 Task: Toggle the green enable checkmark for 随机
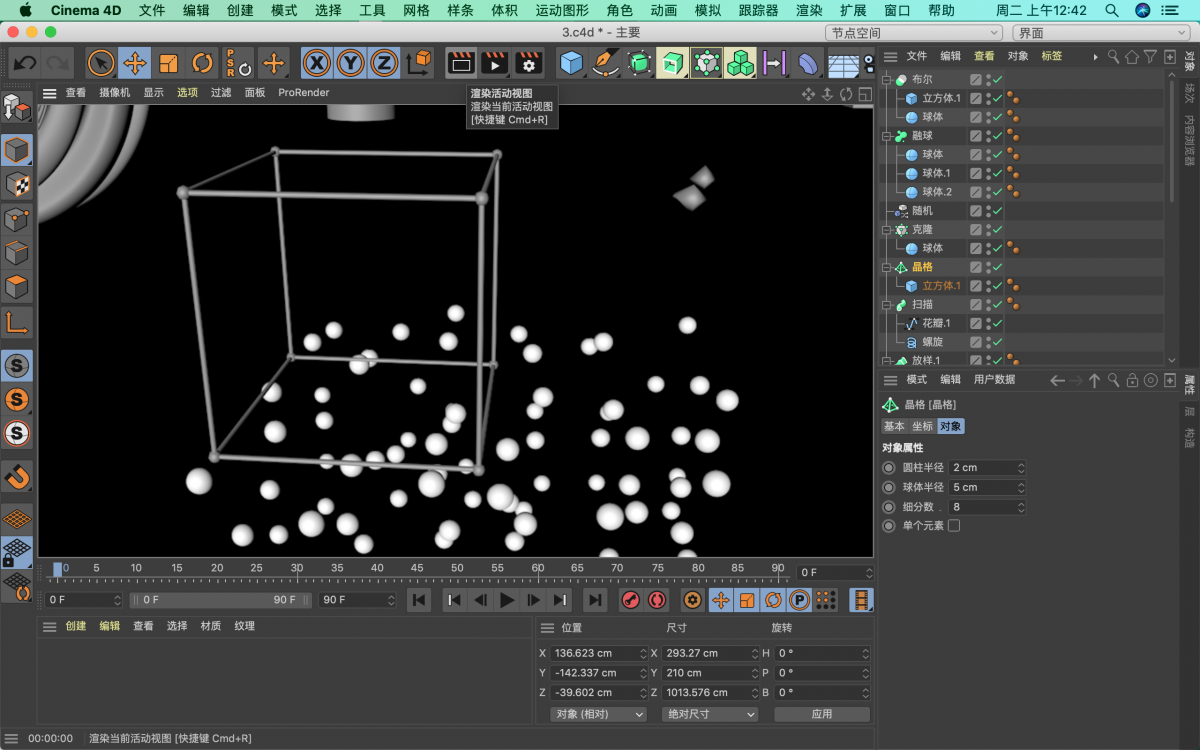(x=997, y=211)
